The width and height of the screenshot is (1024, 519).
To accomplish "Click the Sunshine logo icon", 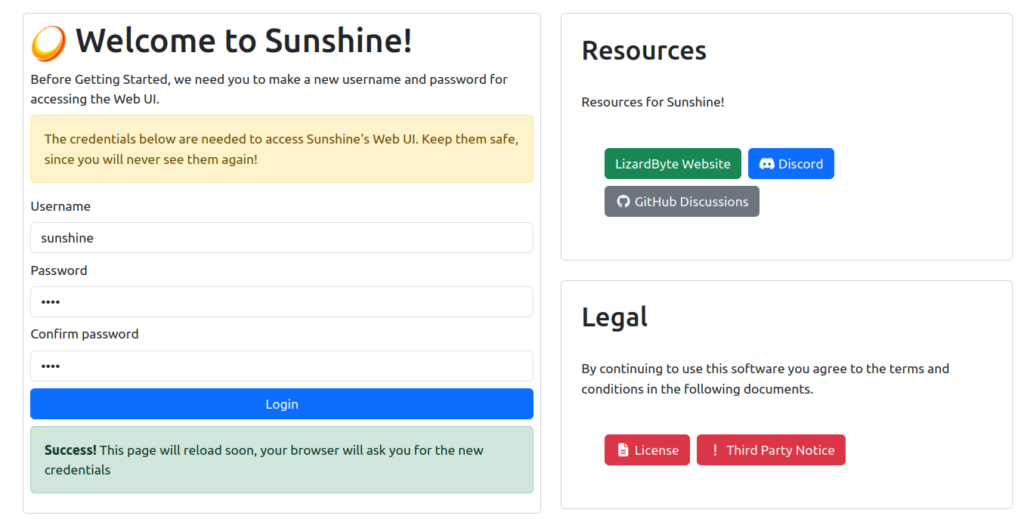I will point(48,43).
